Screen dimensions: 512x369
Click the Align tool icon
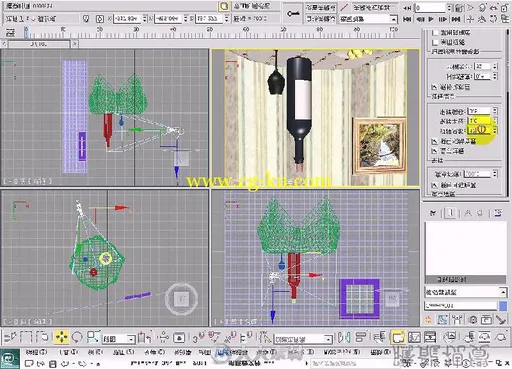point(360,338)
